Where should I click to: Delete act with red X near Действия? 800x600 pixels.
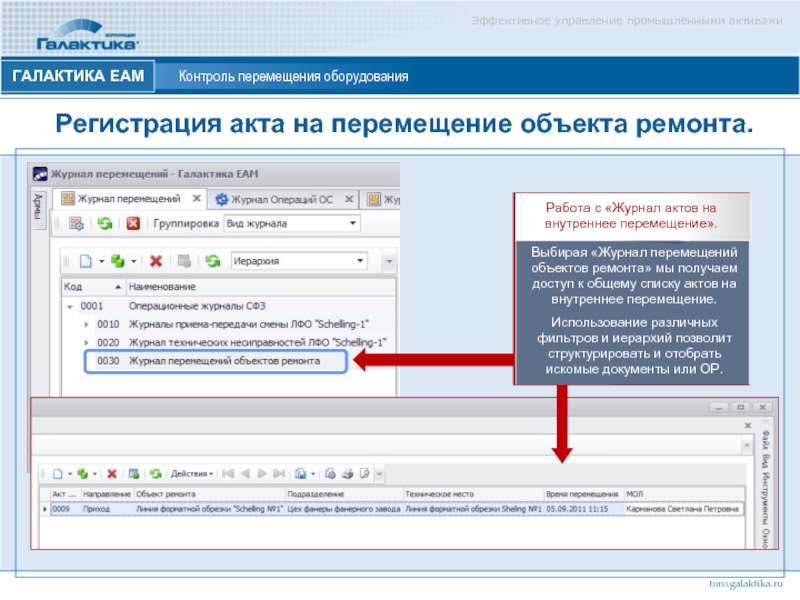(112, 474)
